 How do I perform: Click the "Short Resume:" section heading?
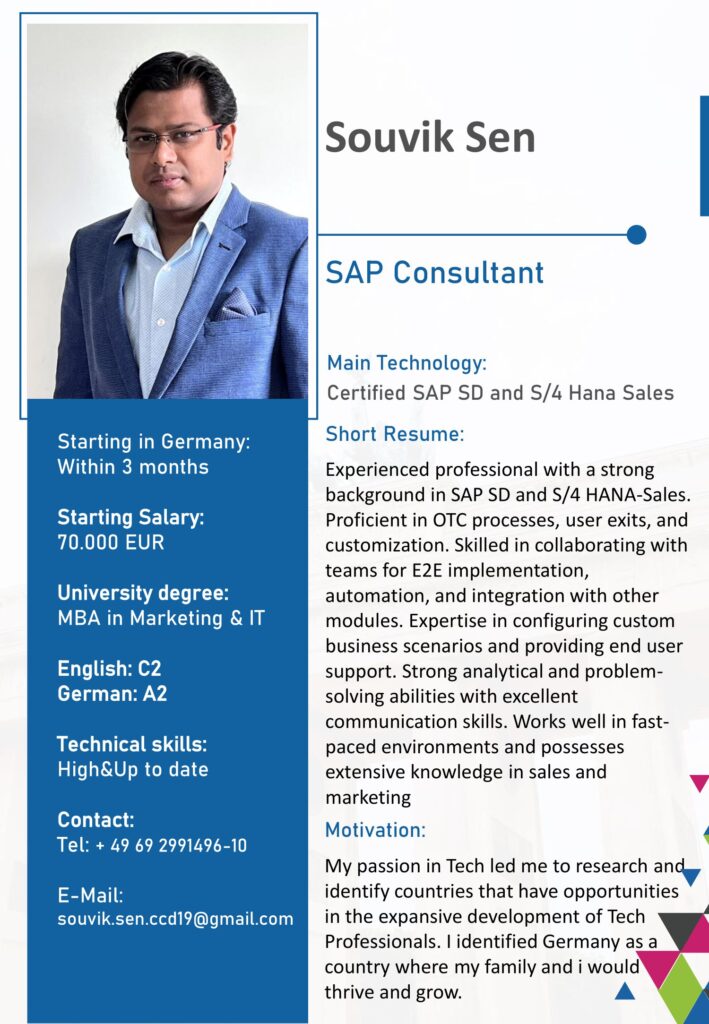coord(395,435)
